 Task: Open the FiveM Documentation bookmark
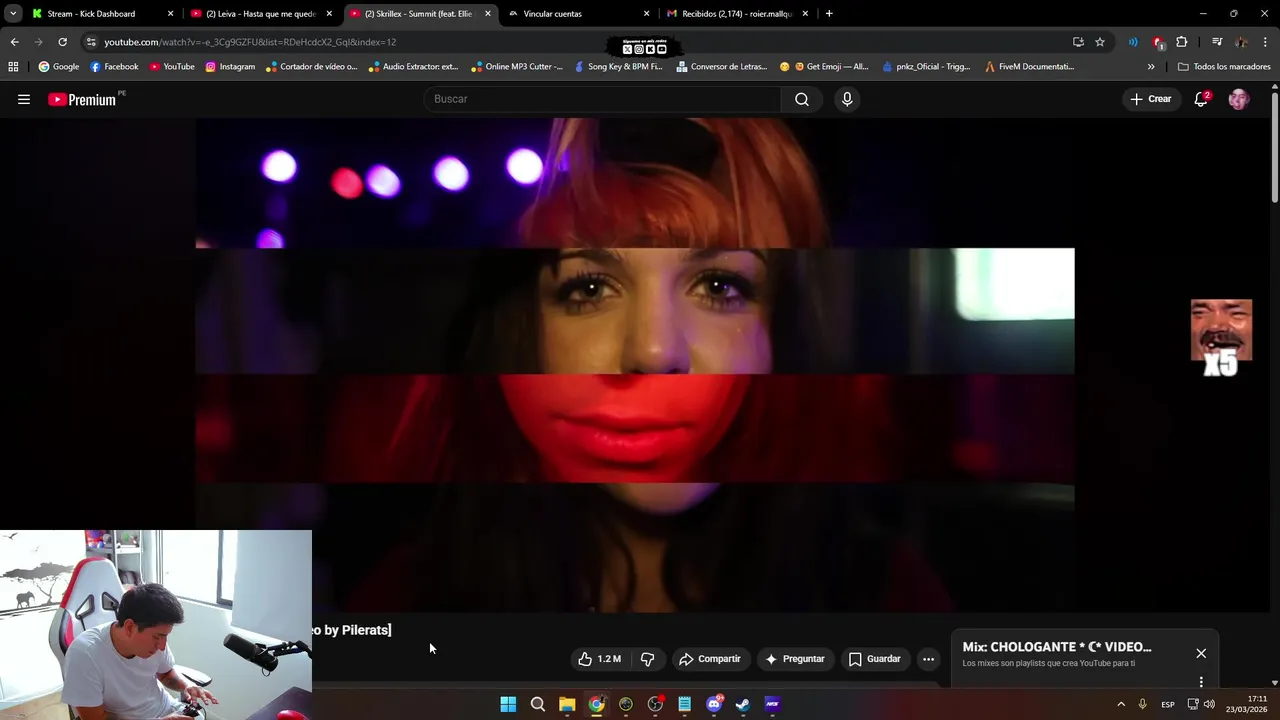pyautogui.click(x=1029, y=67)
